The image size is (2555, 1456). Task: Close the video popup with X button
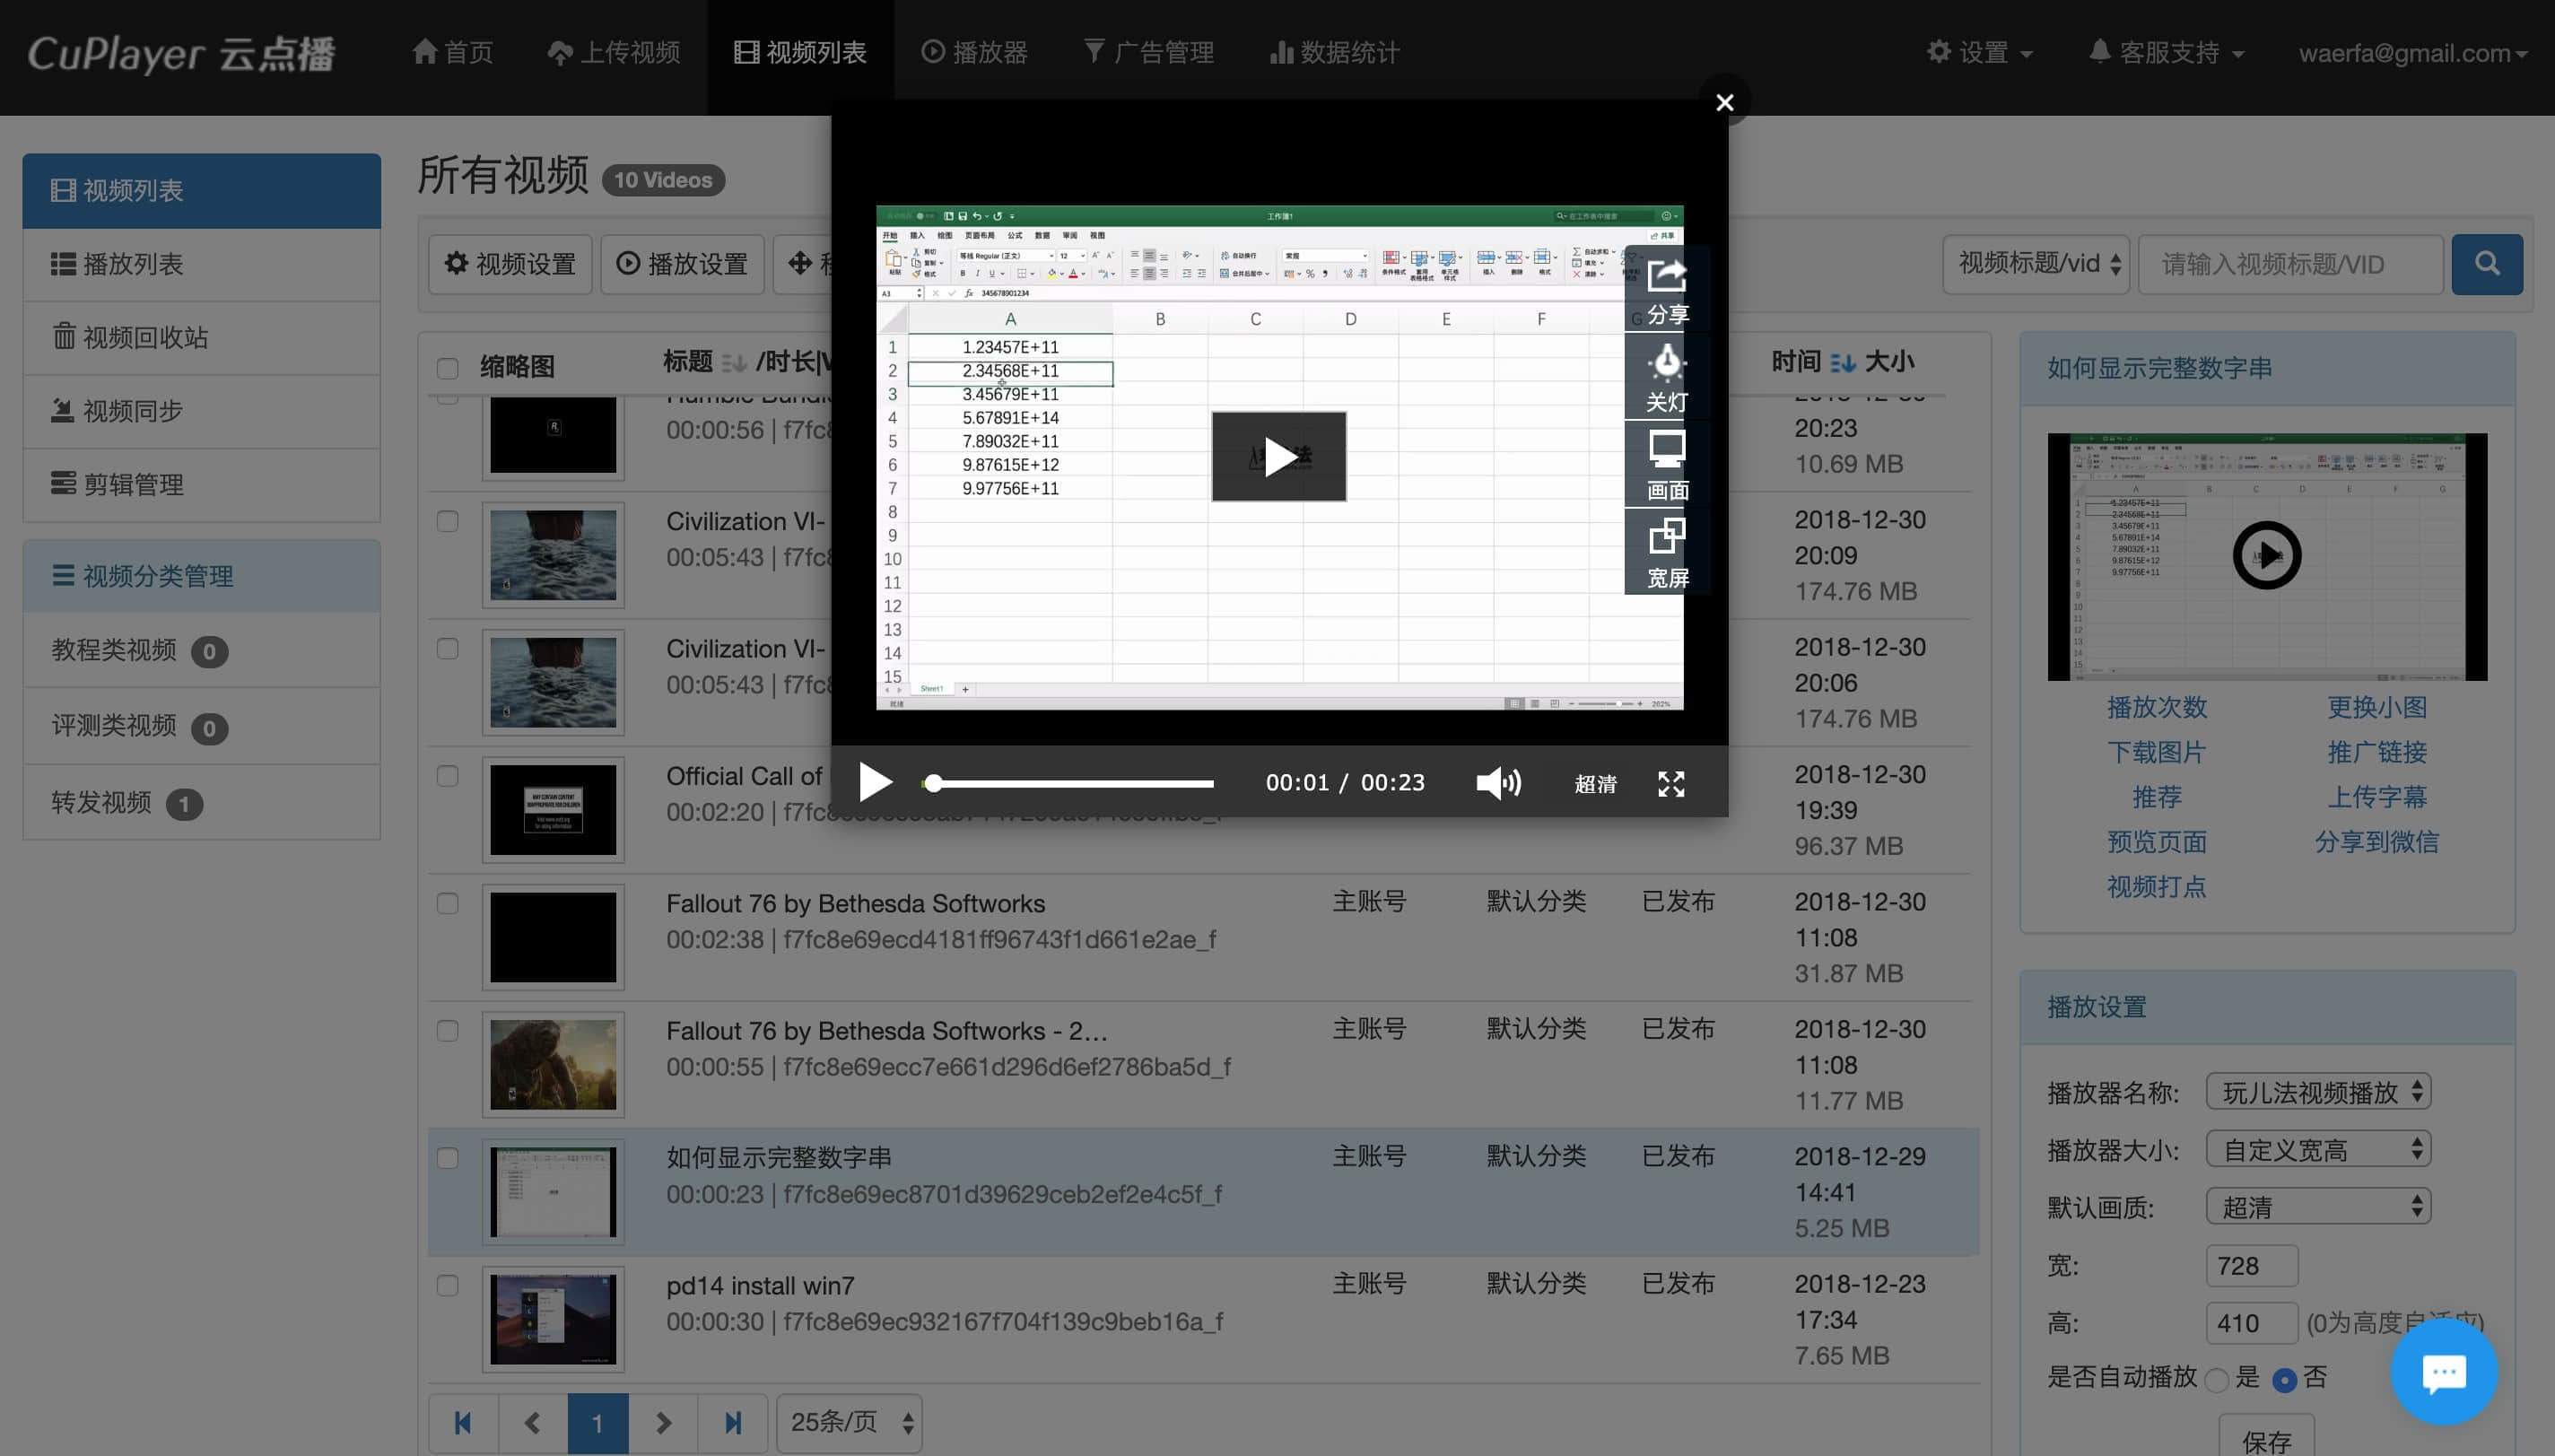coord(1724,102)
